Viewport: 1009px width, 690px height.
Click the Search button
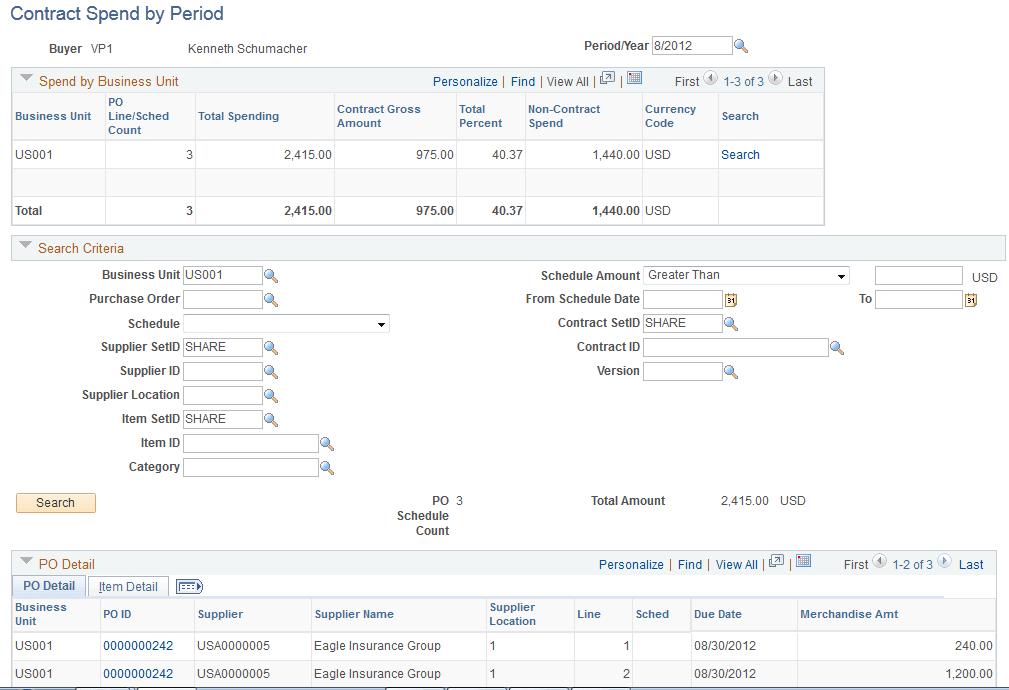[x=55, y=503]
